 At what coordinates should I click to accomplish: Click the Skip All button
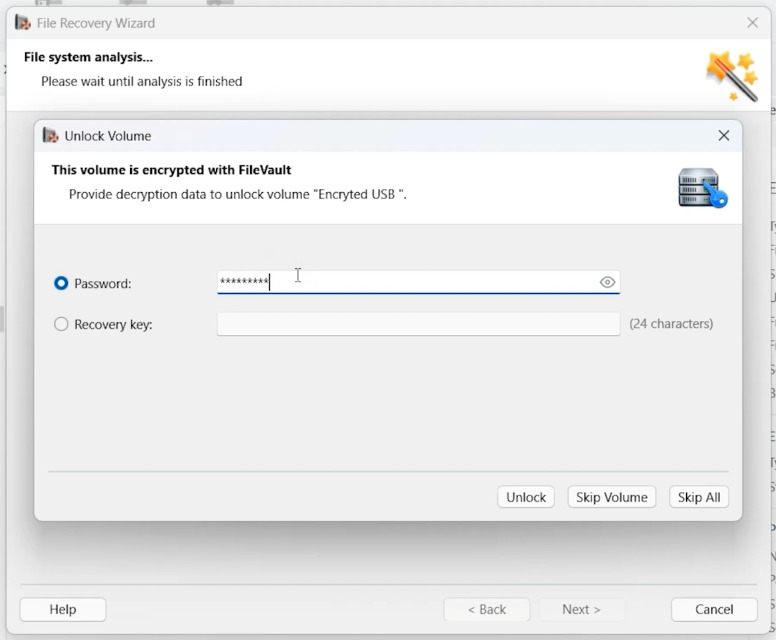[699, 497]
